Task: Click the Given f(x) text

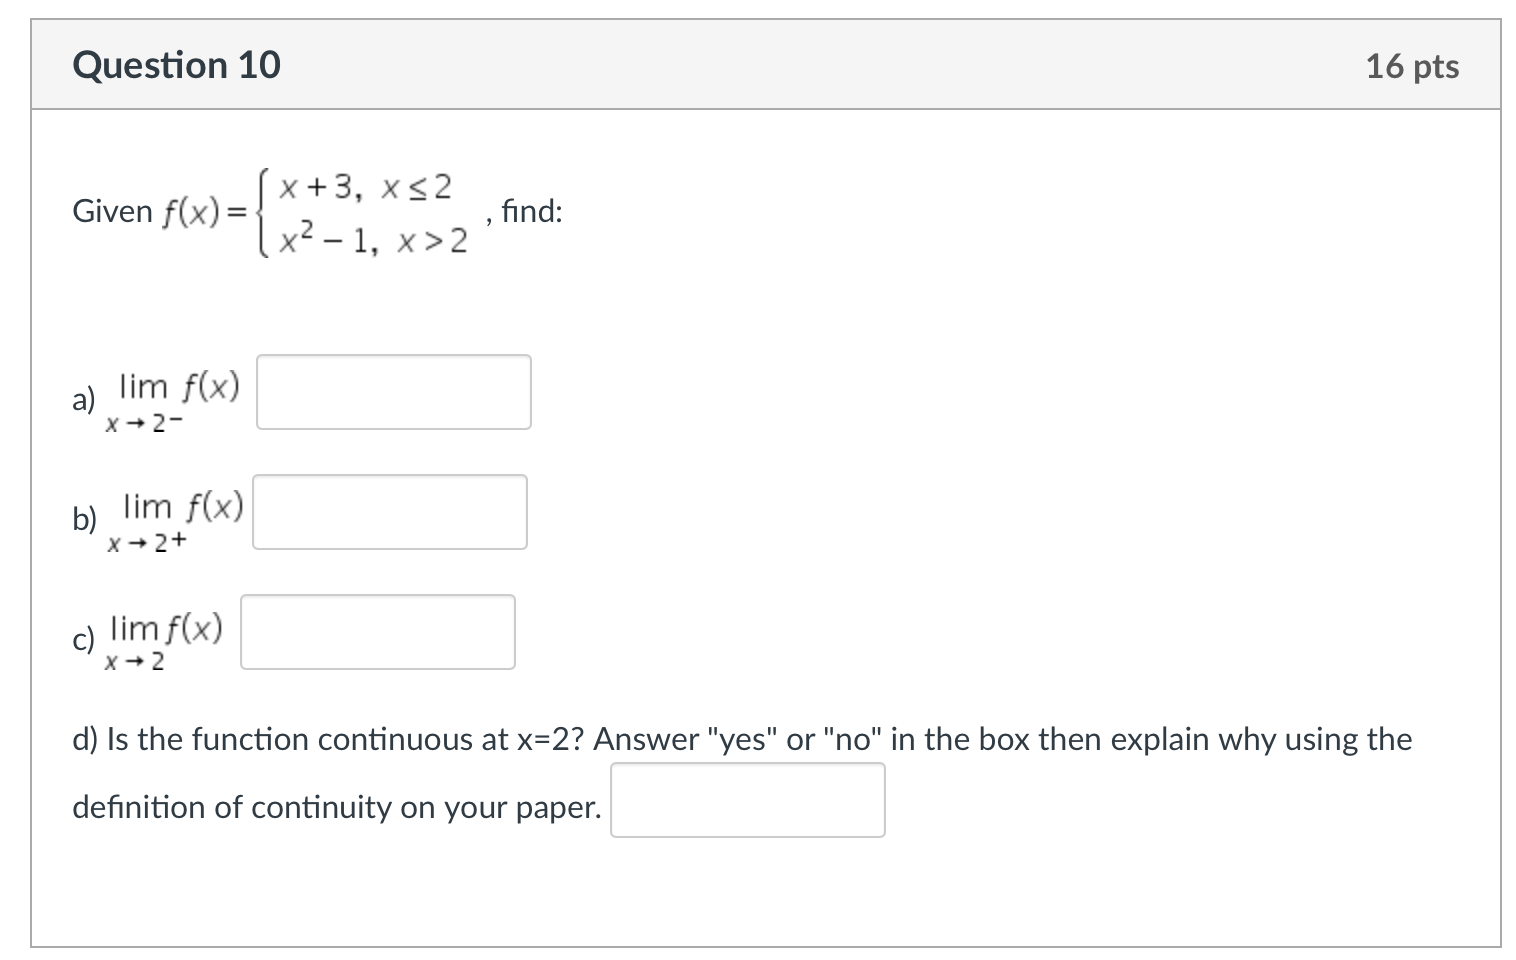Action: [157, 211]
